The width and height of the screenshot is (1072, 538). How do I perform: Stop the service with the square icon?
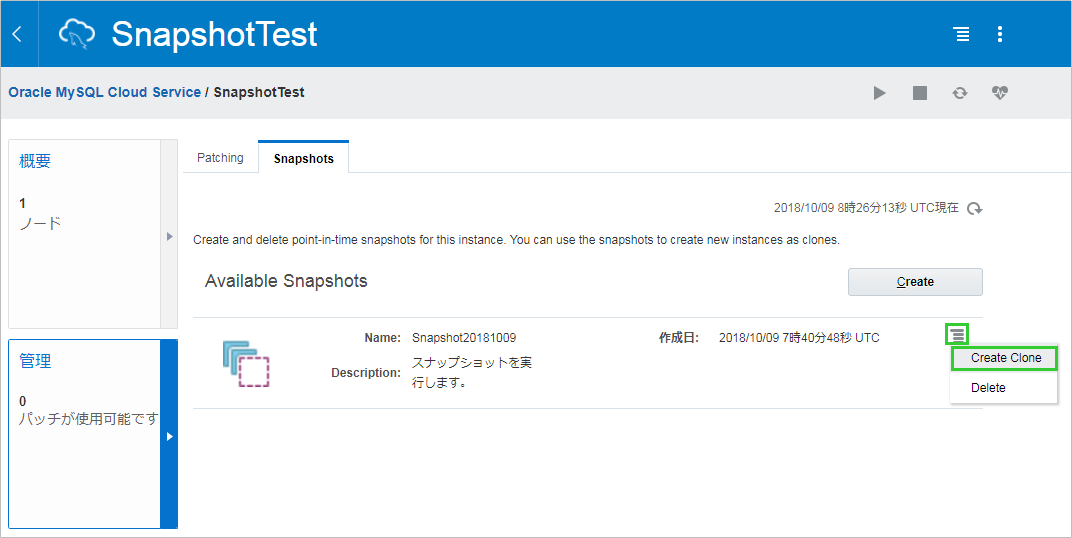tap(920, 93)
